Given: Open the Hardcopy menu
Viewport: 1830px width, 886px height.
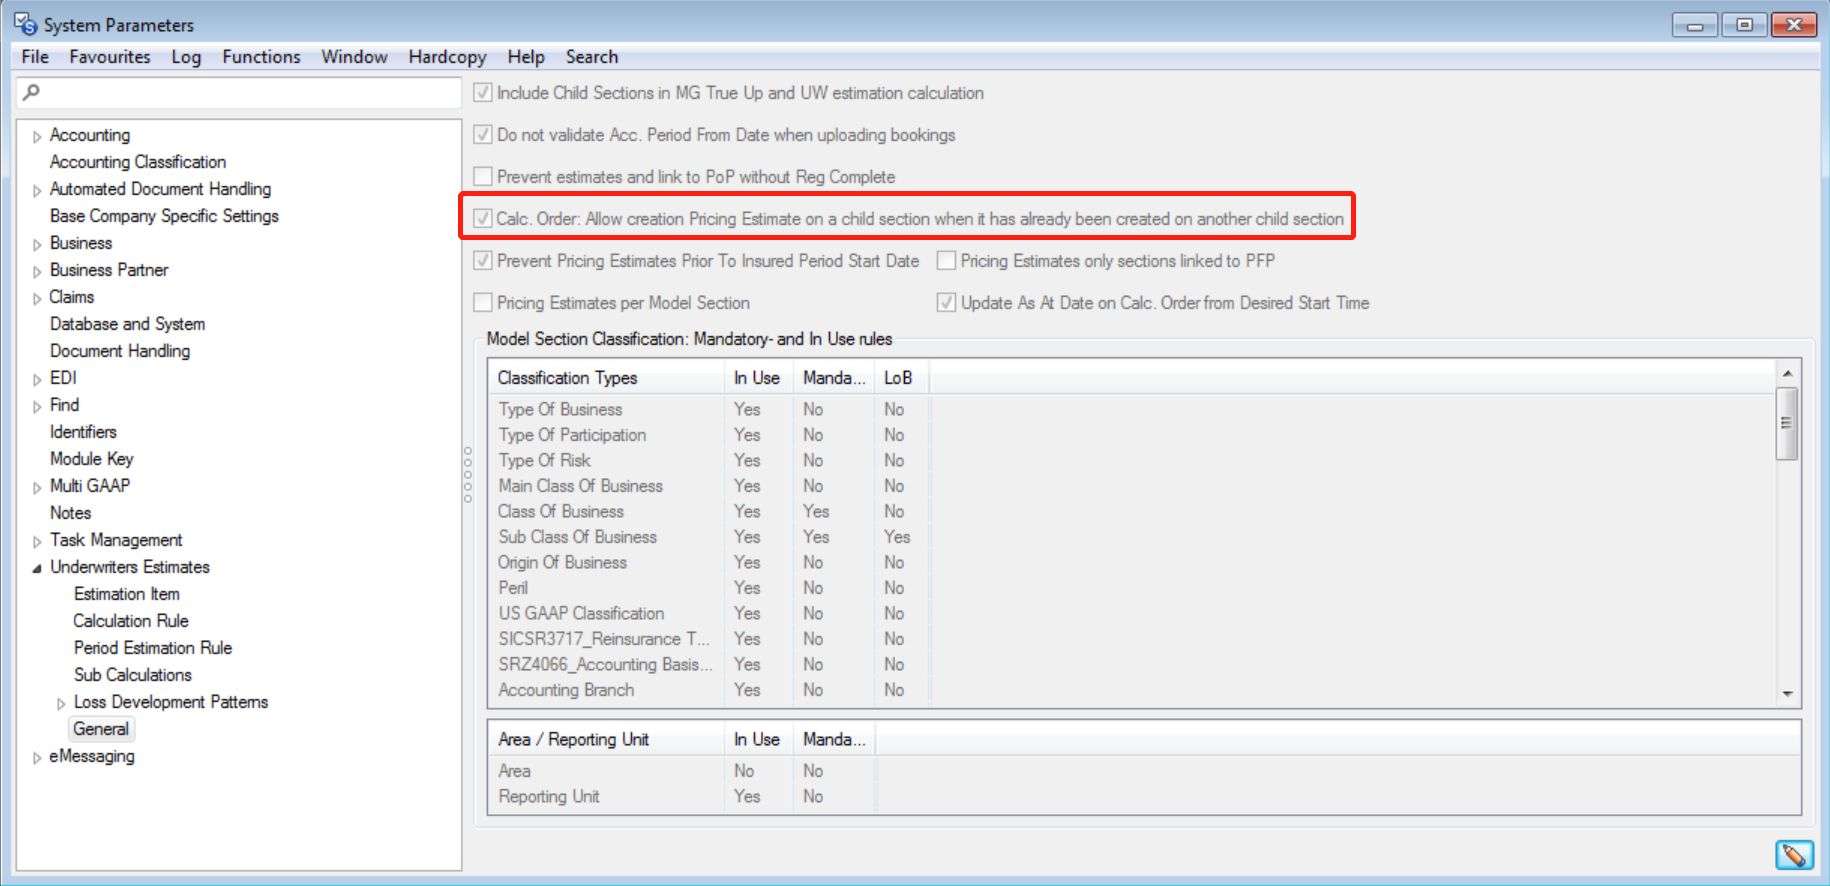Looking at the screenshot, I should (447, 57).
